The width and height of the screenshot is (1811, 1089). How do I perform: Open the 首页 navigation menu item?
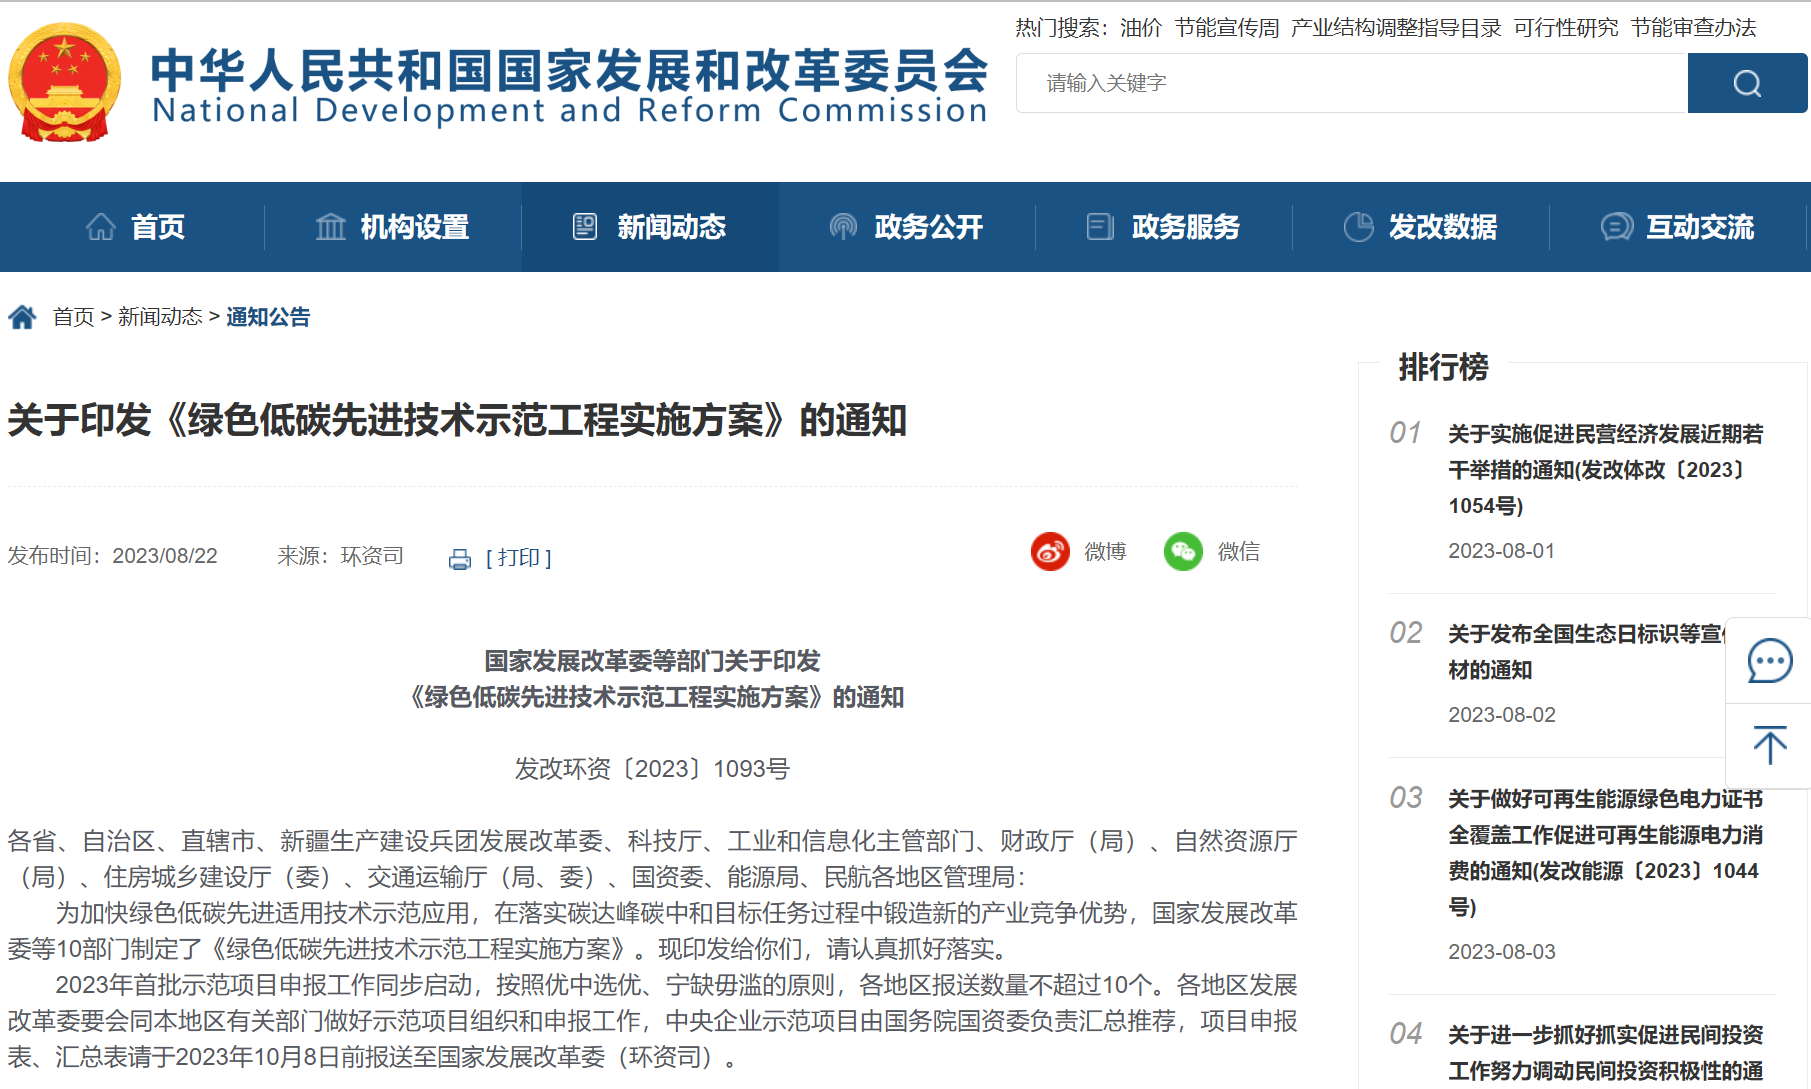[136, 227]
